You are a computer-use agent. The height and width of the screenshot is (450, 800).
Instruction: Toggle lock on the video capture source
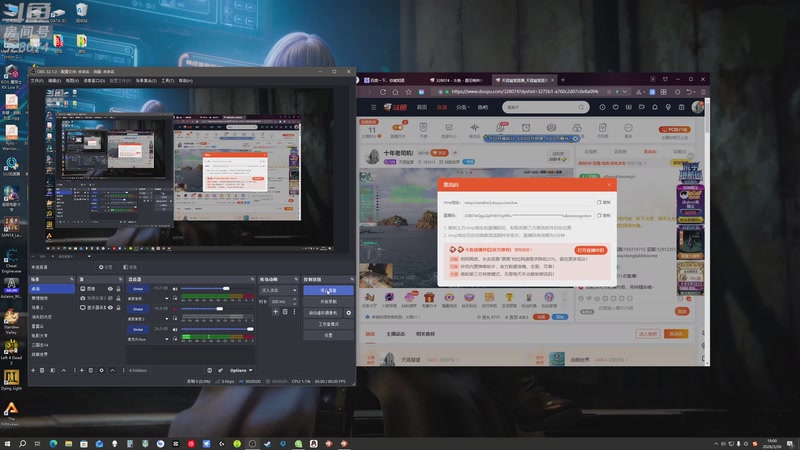coord(118,298)
